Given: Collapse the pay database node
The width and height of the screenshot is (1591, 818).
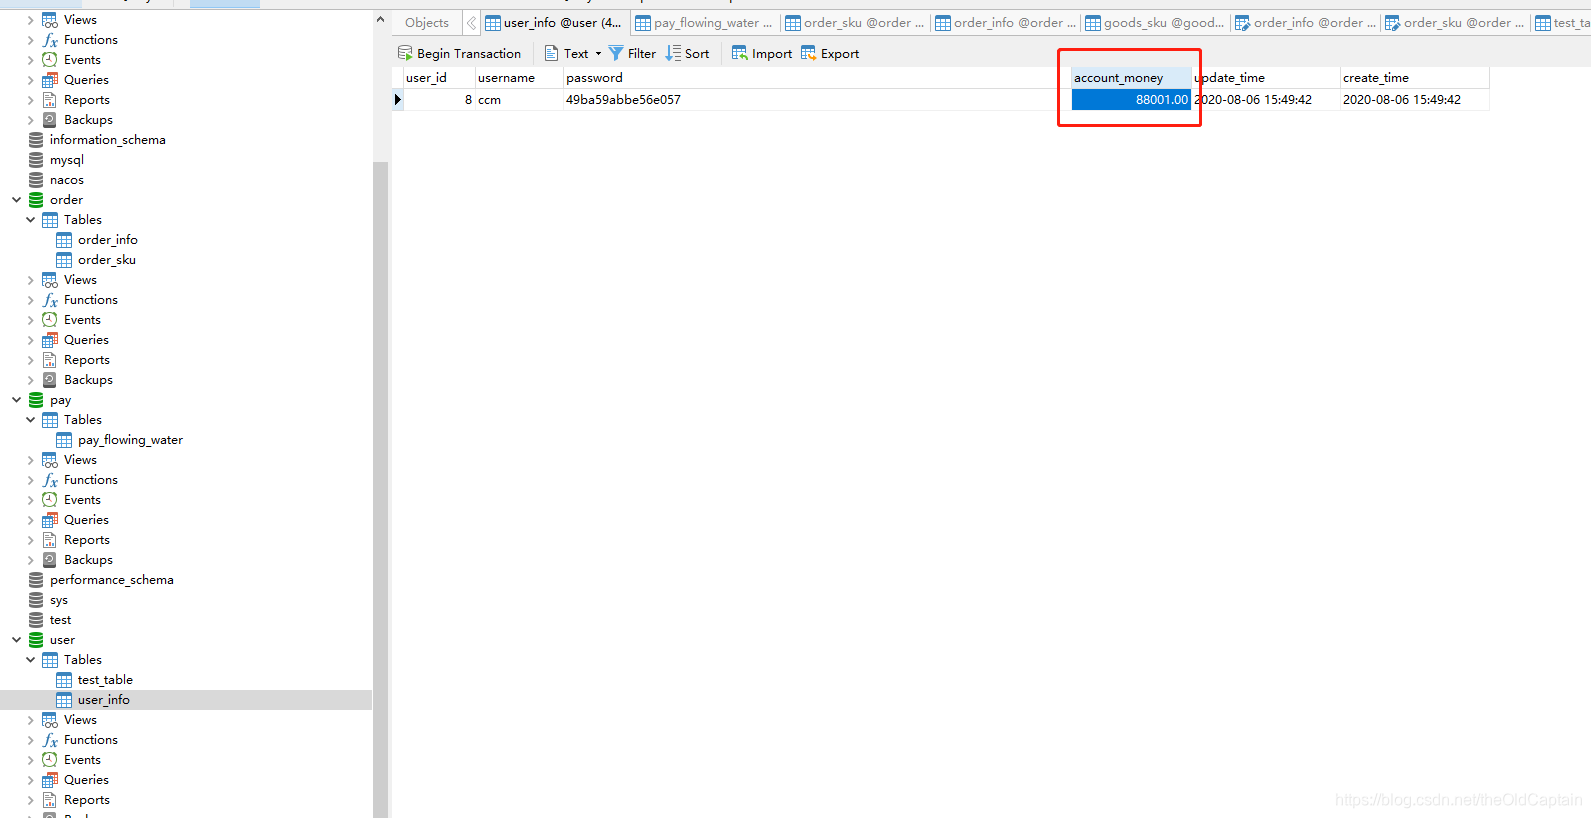Looking at the screenshot, I should coord(16,400).
